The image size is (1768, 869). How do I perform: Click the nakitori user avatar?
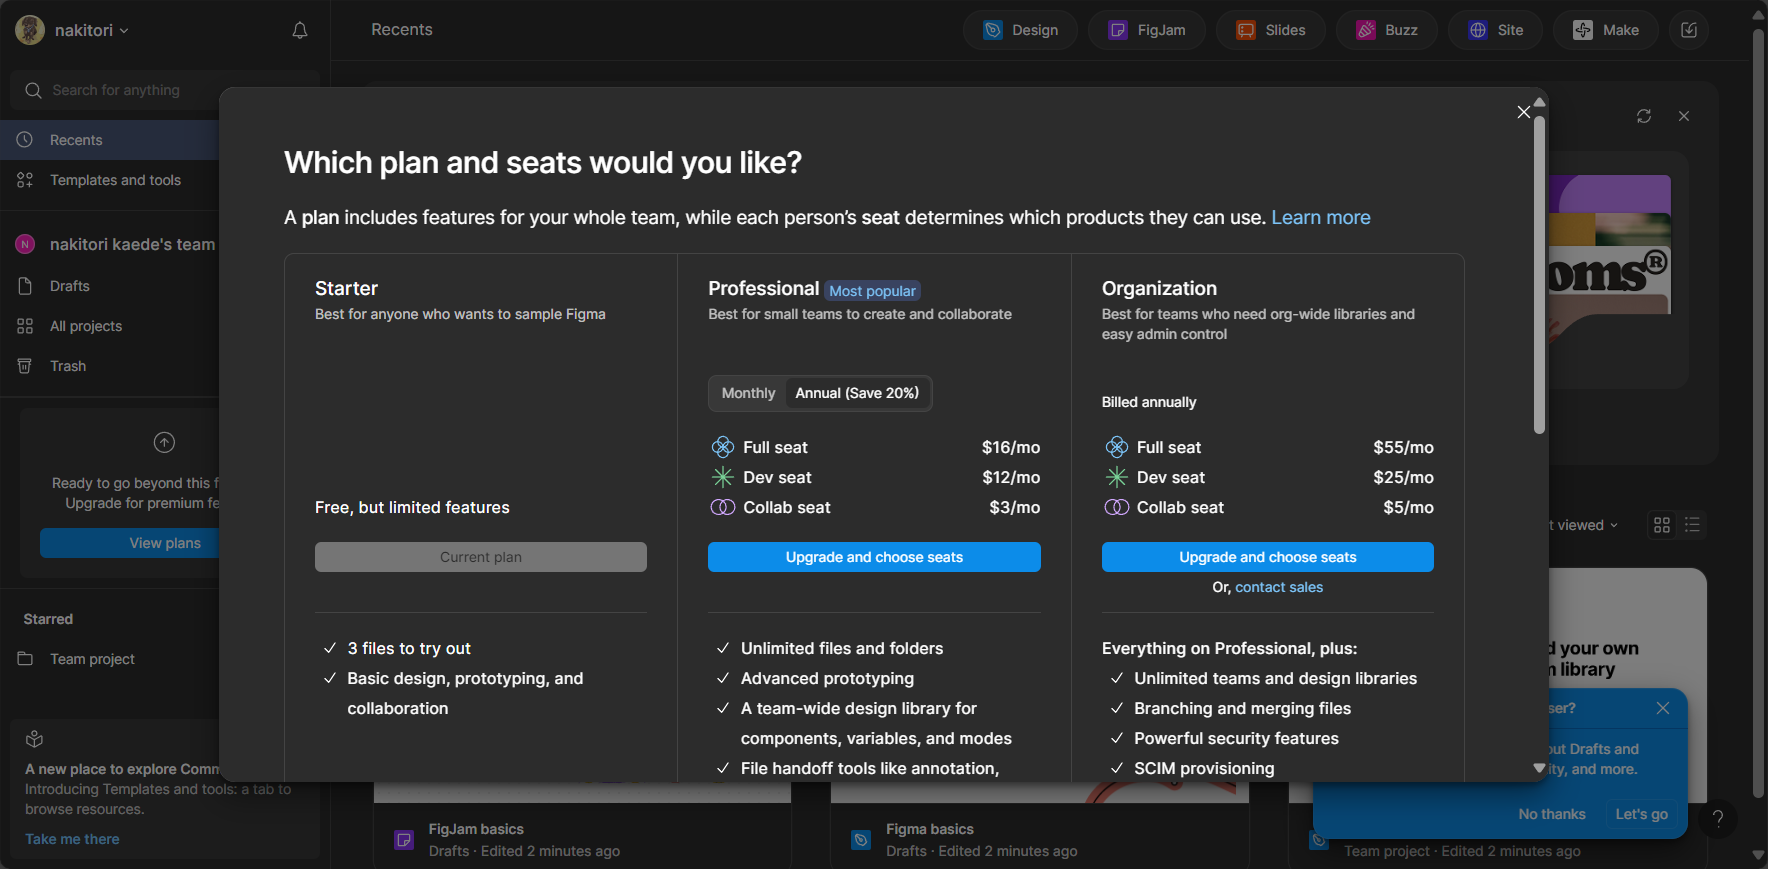[x=30, y=30]
